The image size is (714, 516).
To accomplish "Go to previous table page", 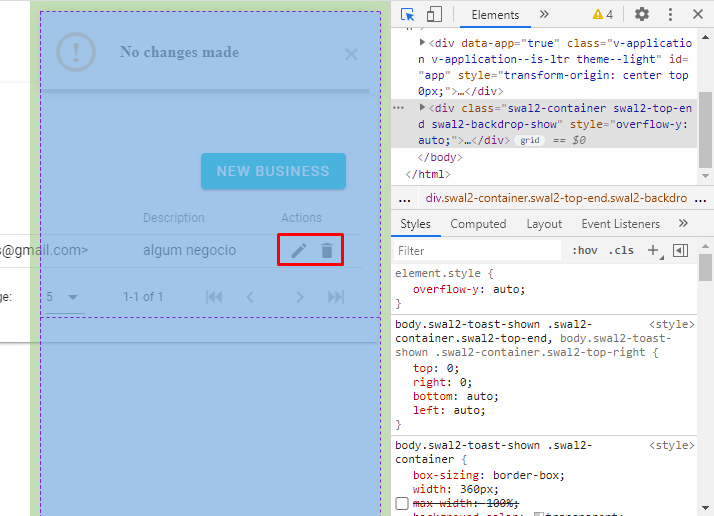I will click(x=250, y=297).
